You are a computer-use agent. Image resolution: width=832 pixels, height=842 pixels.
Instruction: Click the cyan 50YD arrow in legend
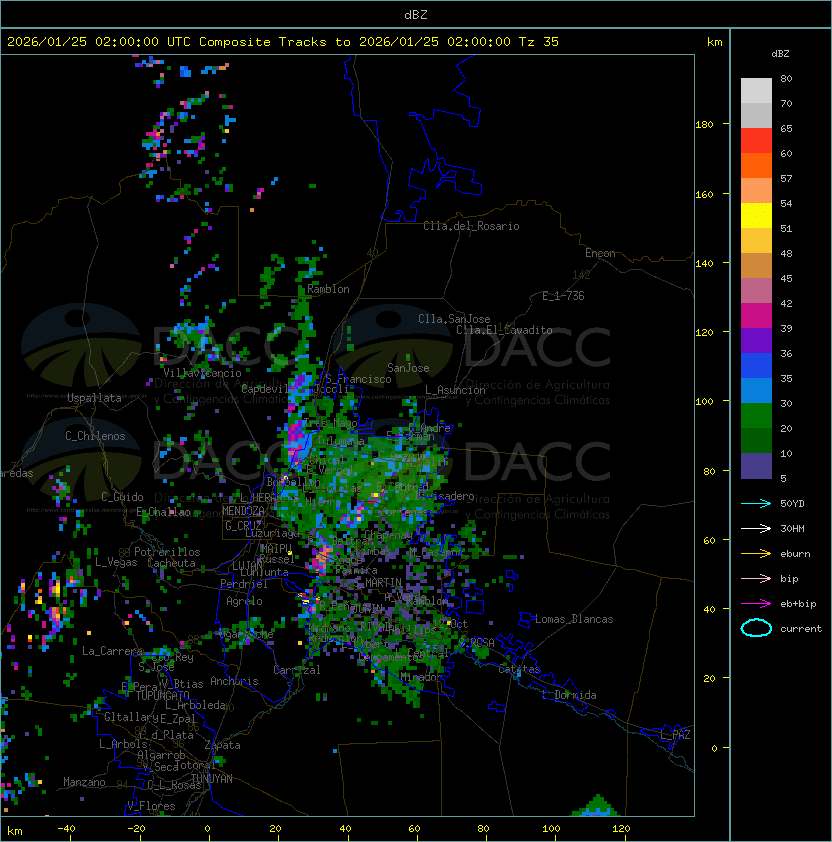coord(756,503)
